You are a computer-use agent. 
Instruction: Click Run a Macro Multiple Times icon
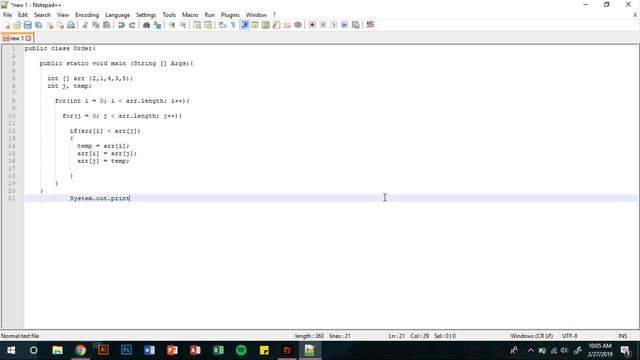click(x=344, y=25)
